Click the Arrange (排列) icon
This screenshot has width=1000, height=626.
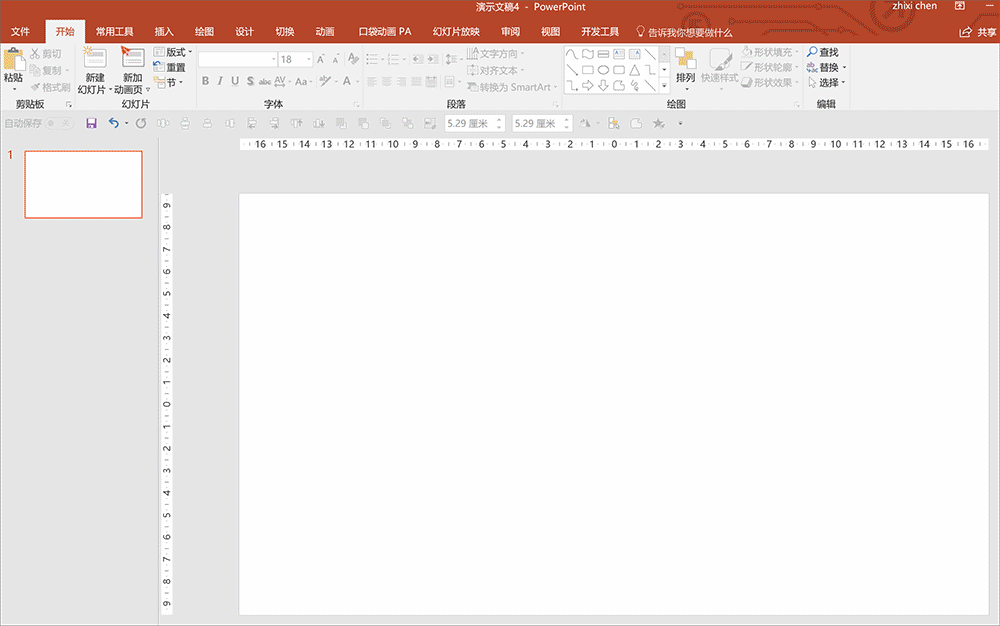[x=685, y=60]
